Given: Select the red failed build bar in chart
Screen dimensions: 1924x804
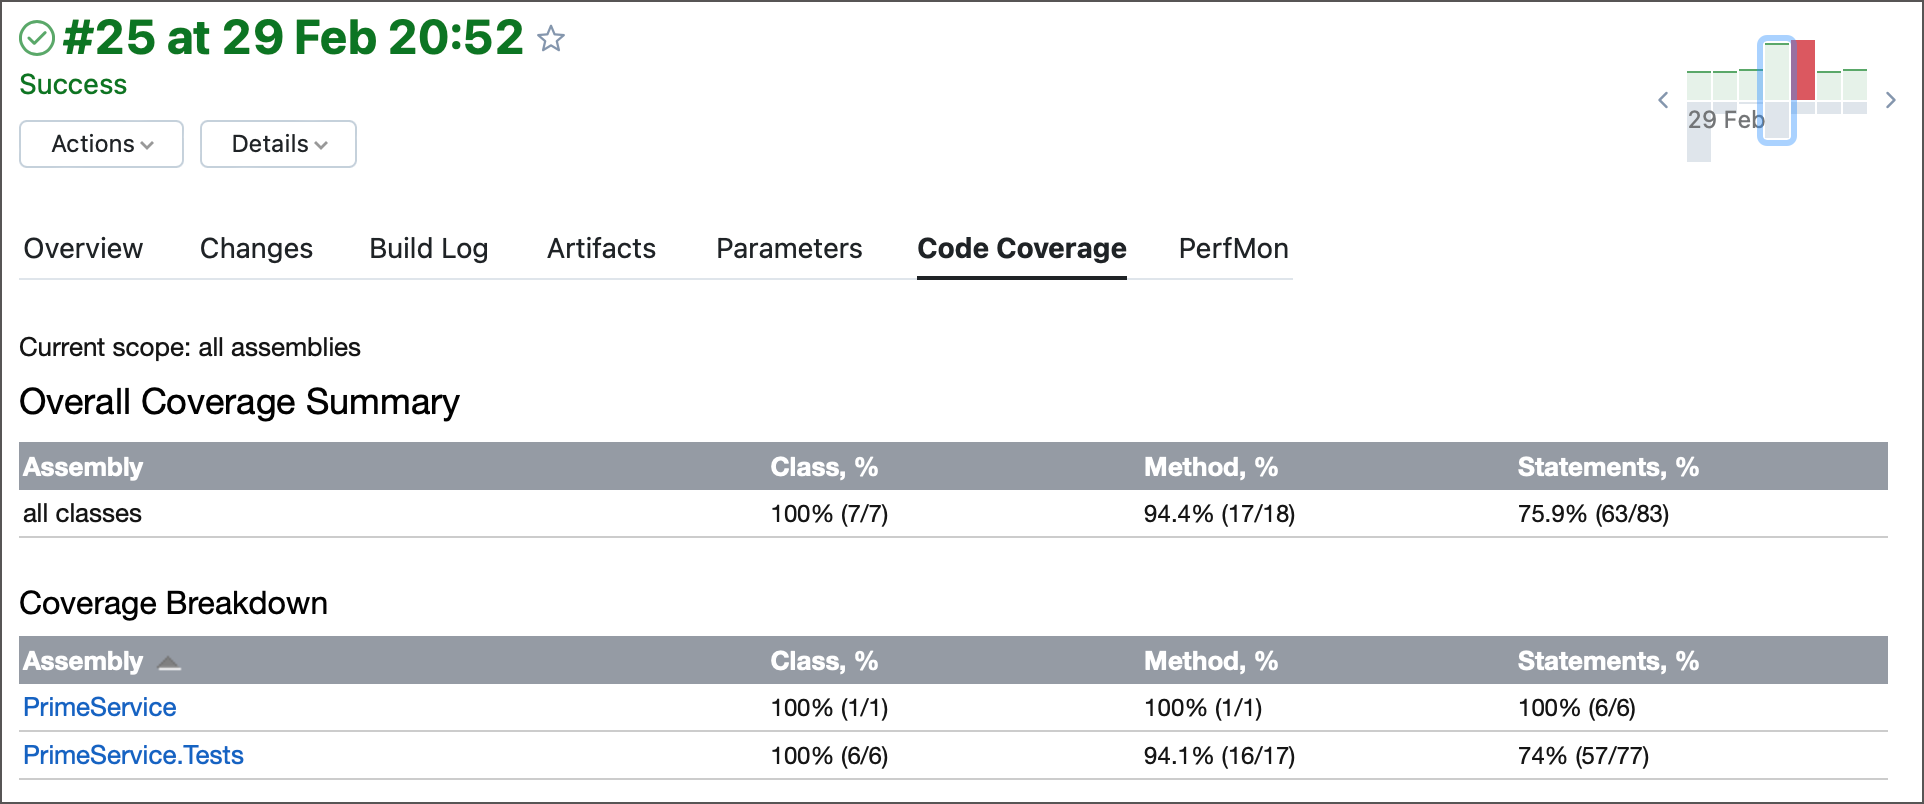Looking at the screenshot, I should tap(1805, 70).
